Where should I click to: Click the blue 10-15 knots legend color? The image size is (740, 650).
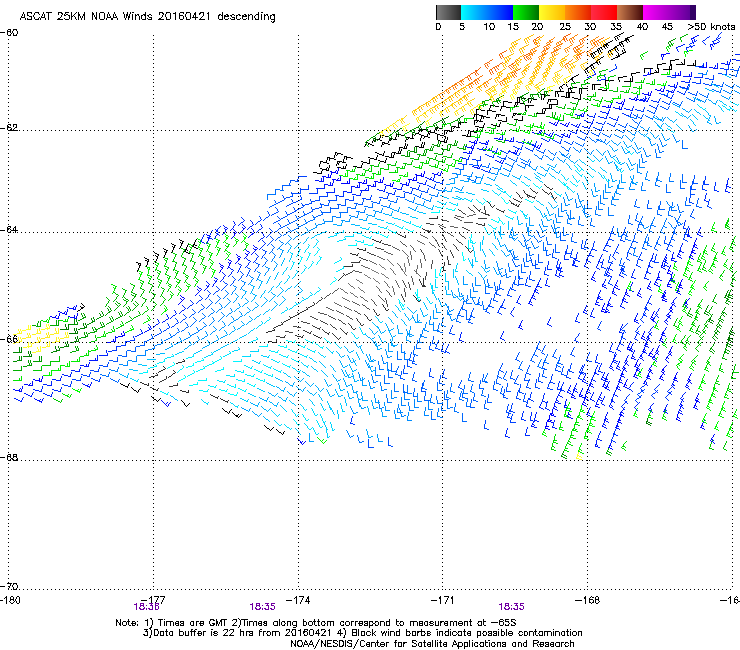500,12
